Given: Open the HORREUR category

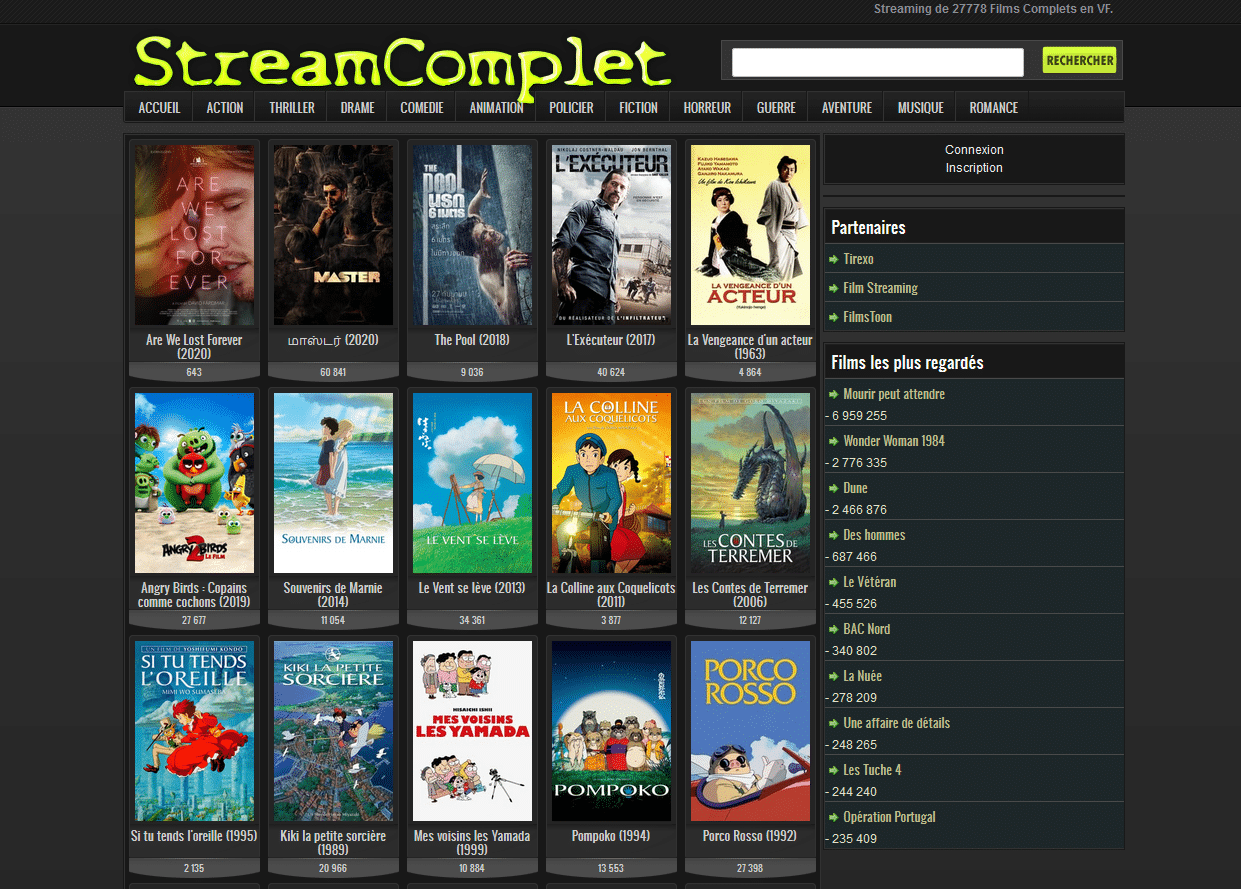Looking at the screenshot, I should (x=707, y=107).
